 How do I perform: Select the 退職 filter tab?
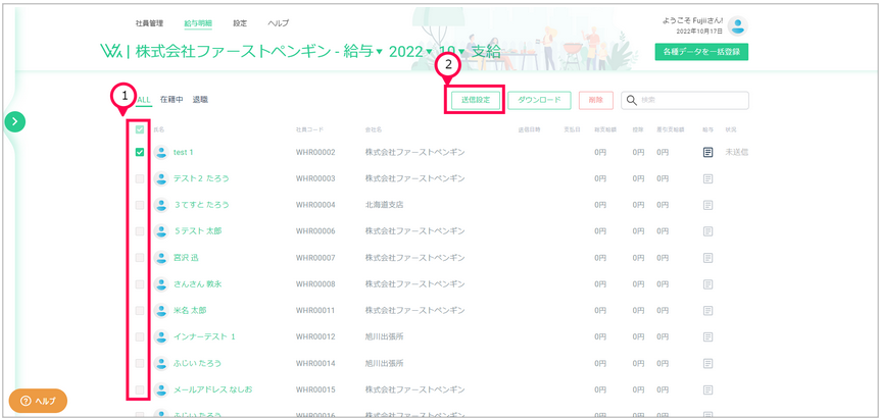pos(200,100)
